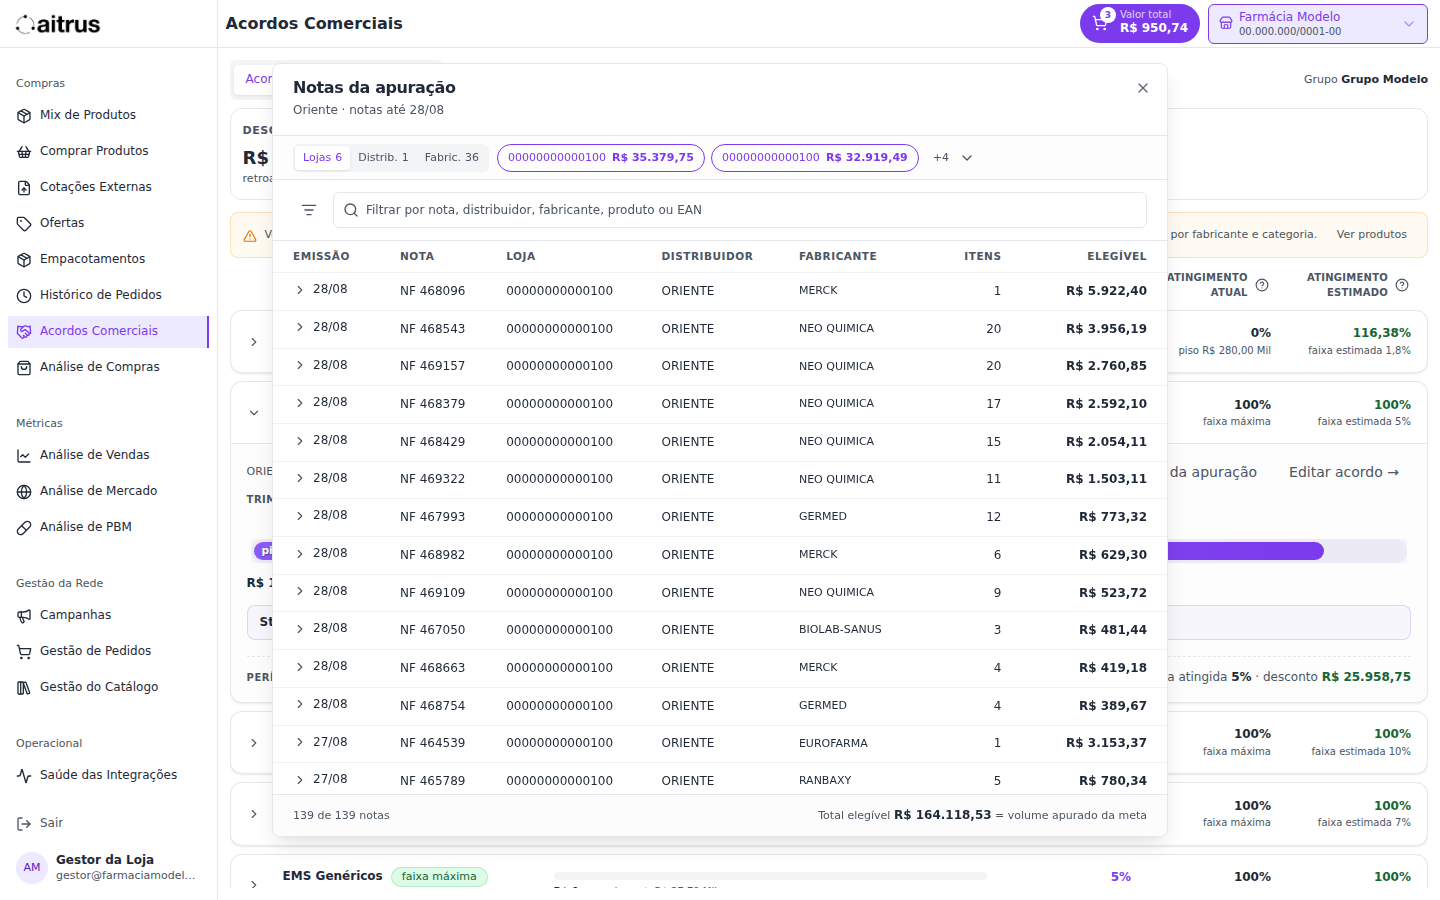Click the aitrus logo
Viewport: 1440px width, 900px height.
pyautogui.click(x=58, y=24)
